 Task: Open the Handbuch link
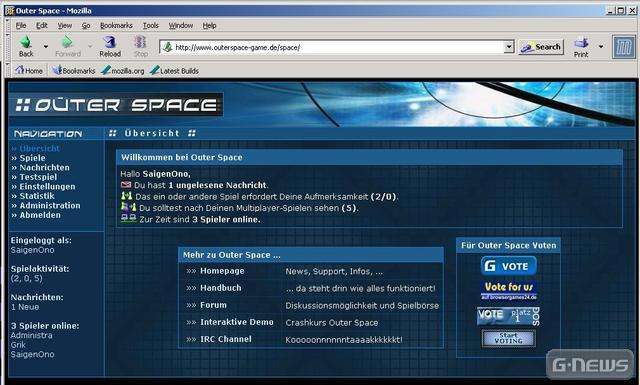point(220,288)
